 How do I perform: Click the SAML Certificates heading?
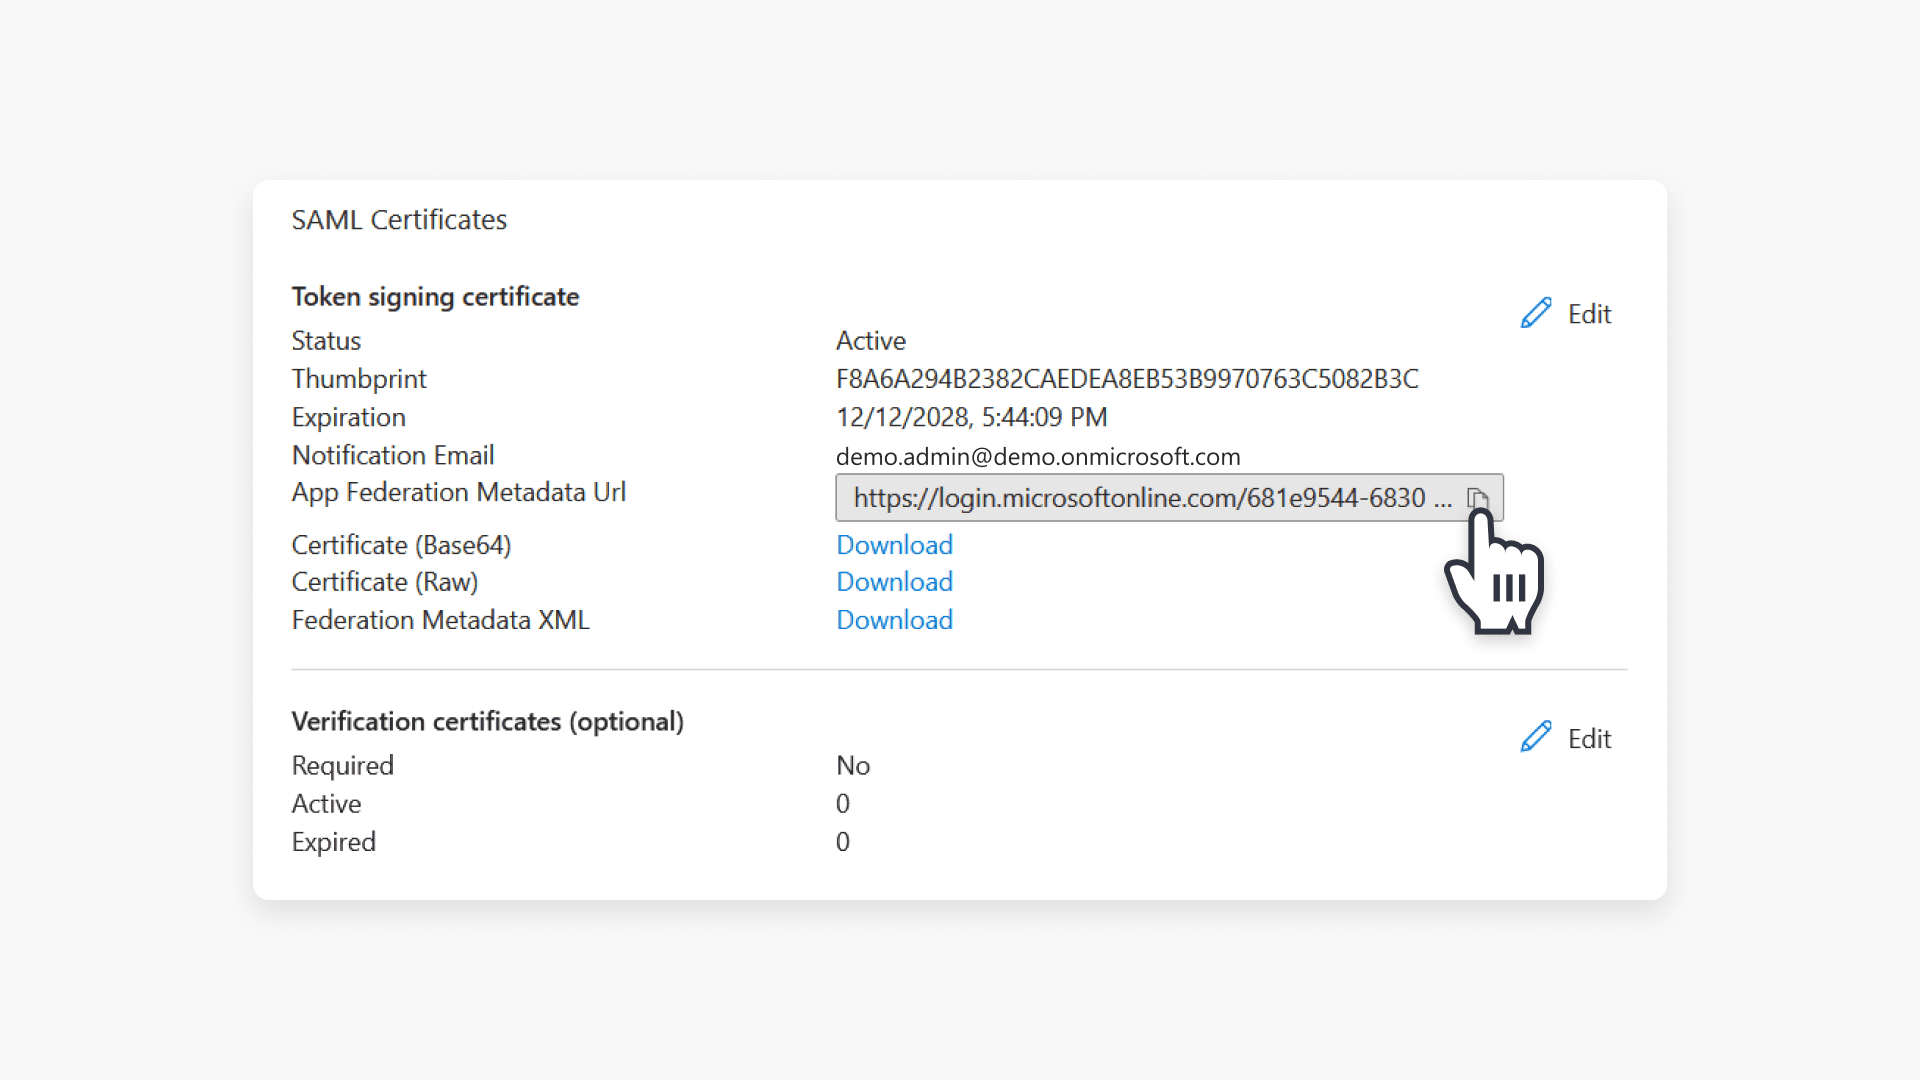[399, 219]
